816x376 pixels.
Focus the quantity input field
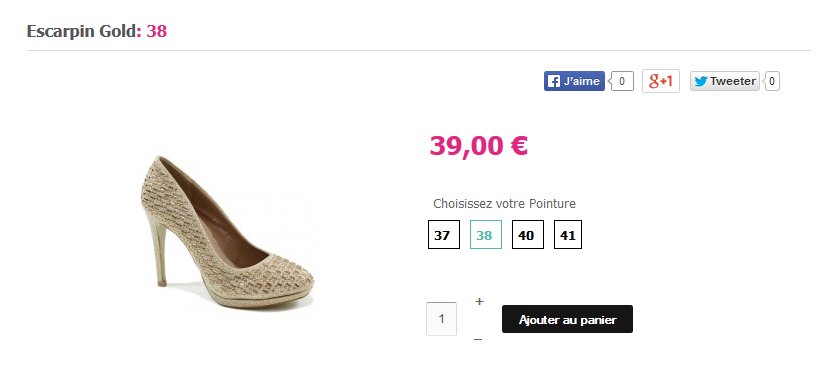coord(441,319)
